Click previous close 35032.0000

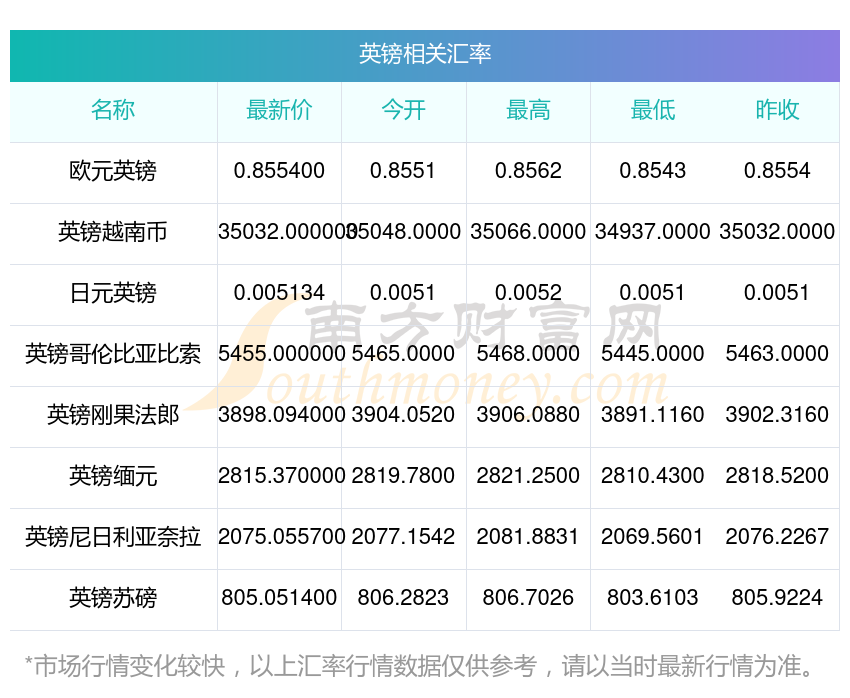click(777, 231)
